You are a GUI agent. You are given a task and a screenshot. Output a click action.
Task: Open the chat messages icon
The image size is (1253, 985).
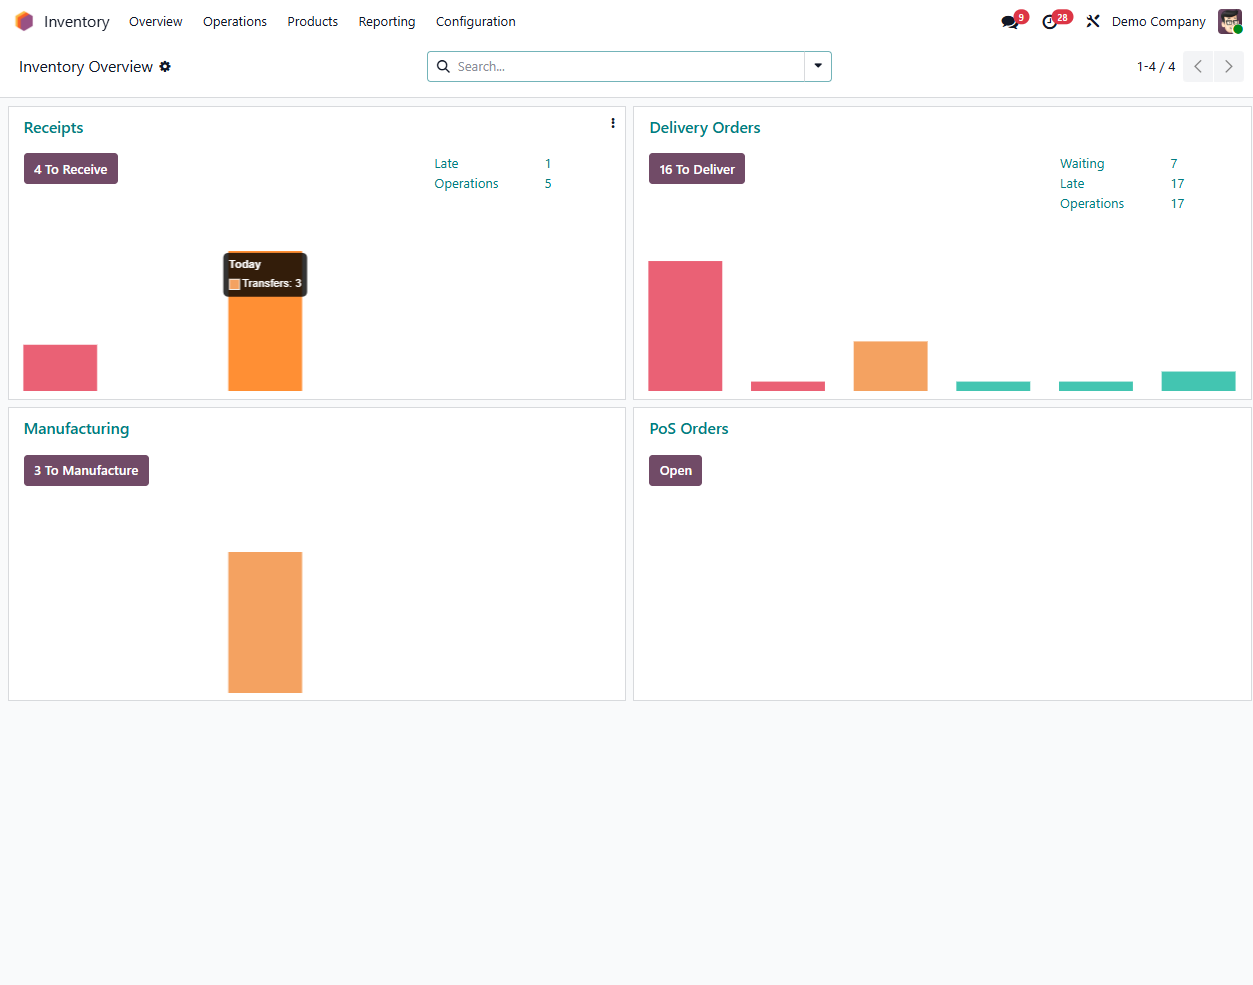click(1010, 22)
